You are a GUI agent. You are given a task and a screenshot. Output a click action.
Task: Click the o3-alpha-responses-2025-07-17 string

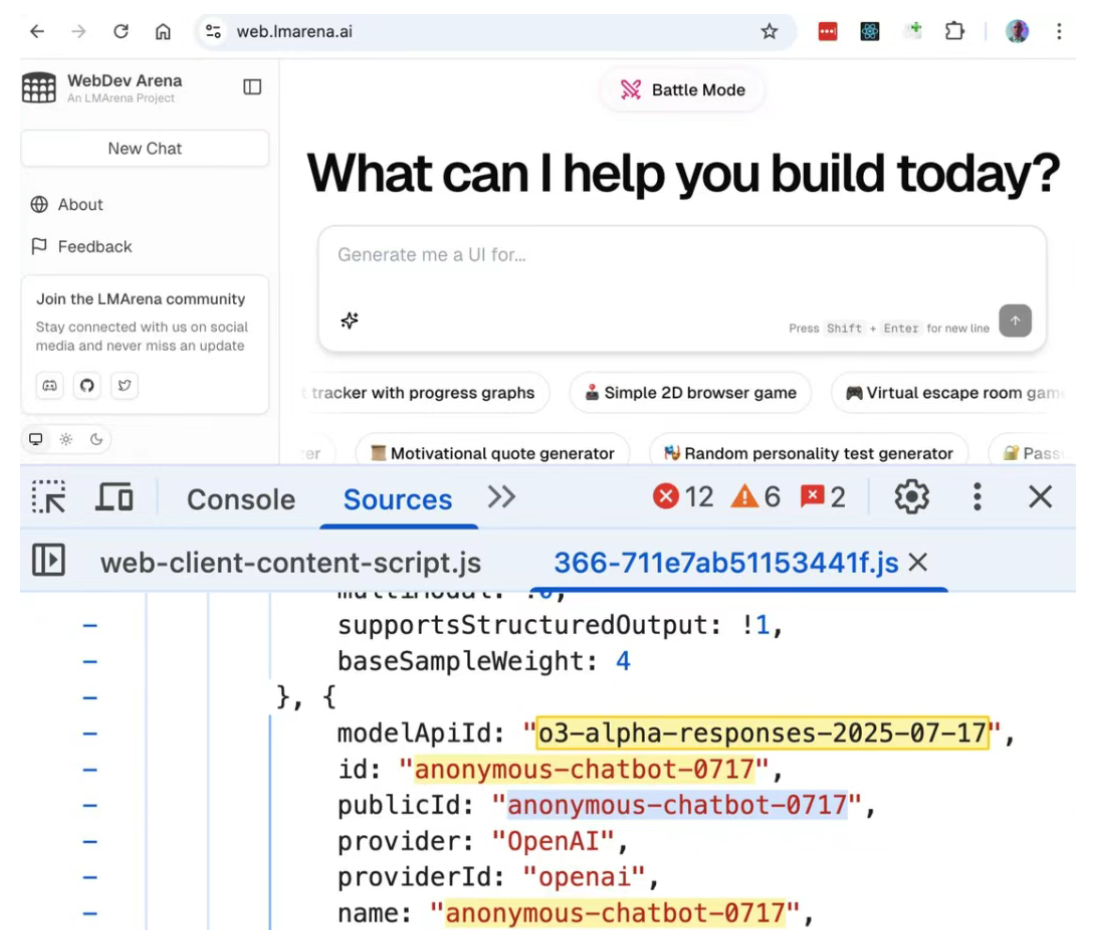click(x=762, y=733)
